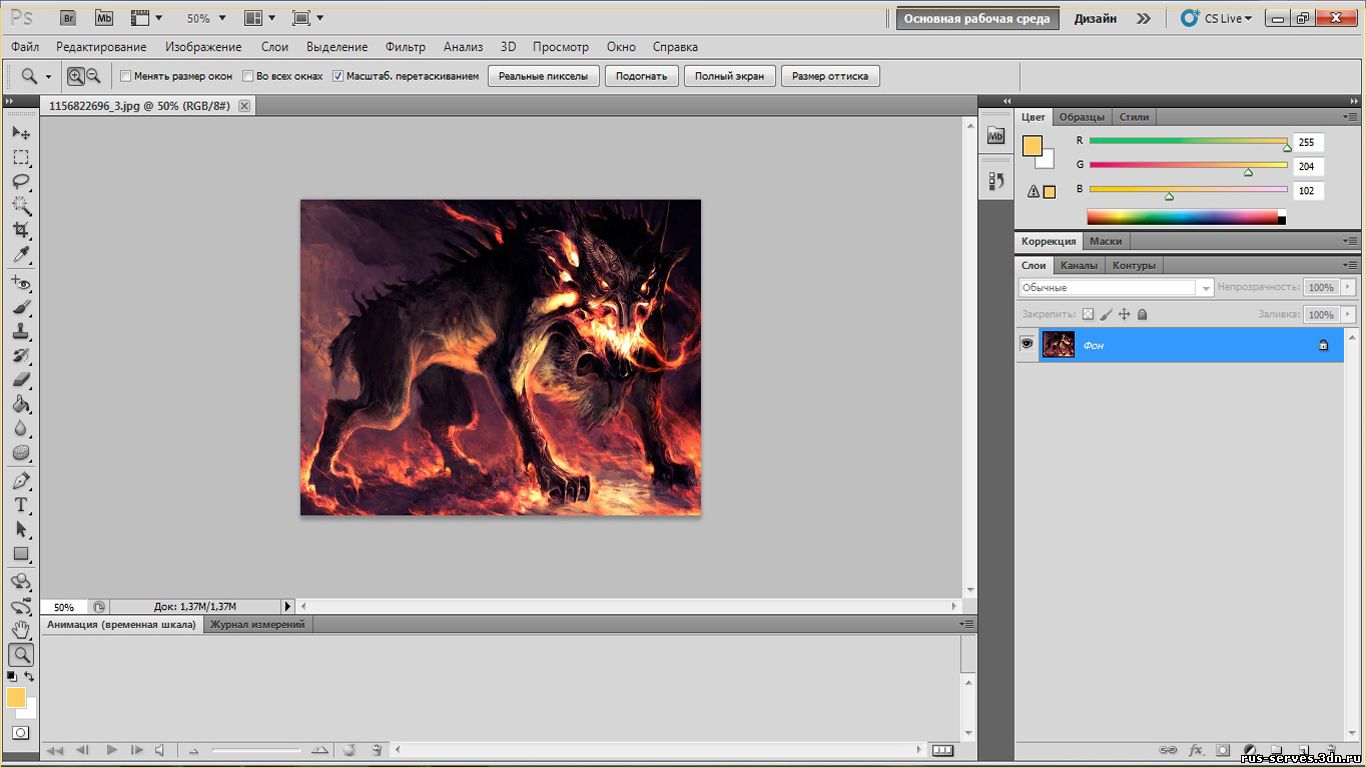Select the Paint Bucket tool
This screenshot has width=1366, height=768.
(20, 405)
